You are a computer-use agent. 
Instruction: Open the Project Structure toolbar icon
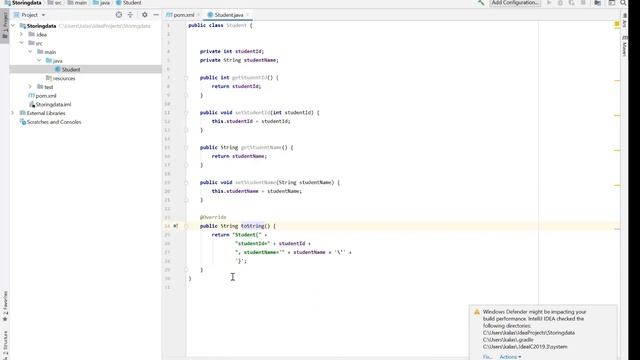tap(598, 2)
